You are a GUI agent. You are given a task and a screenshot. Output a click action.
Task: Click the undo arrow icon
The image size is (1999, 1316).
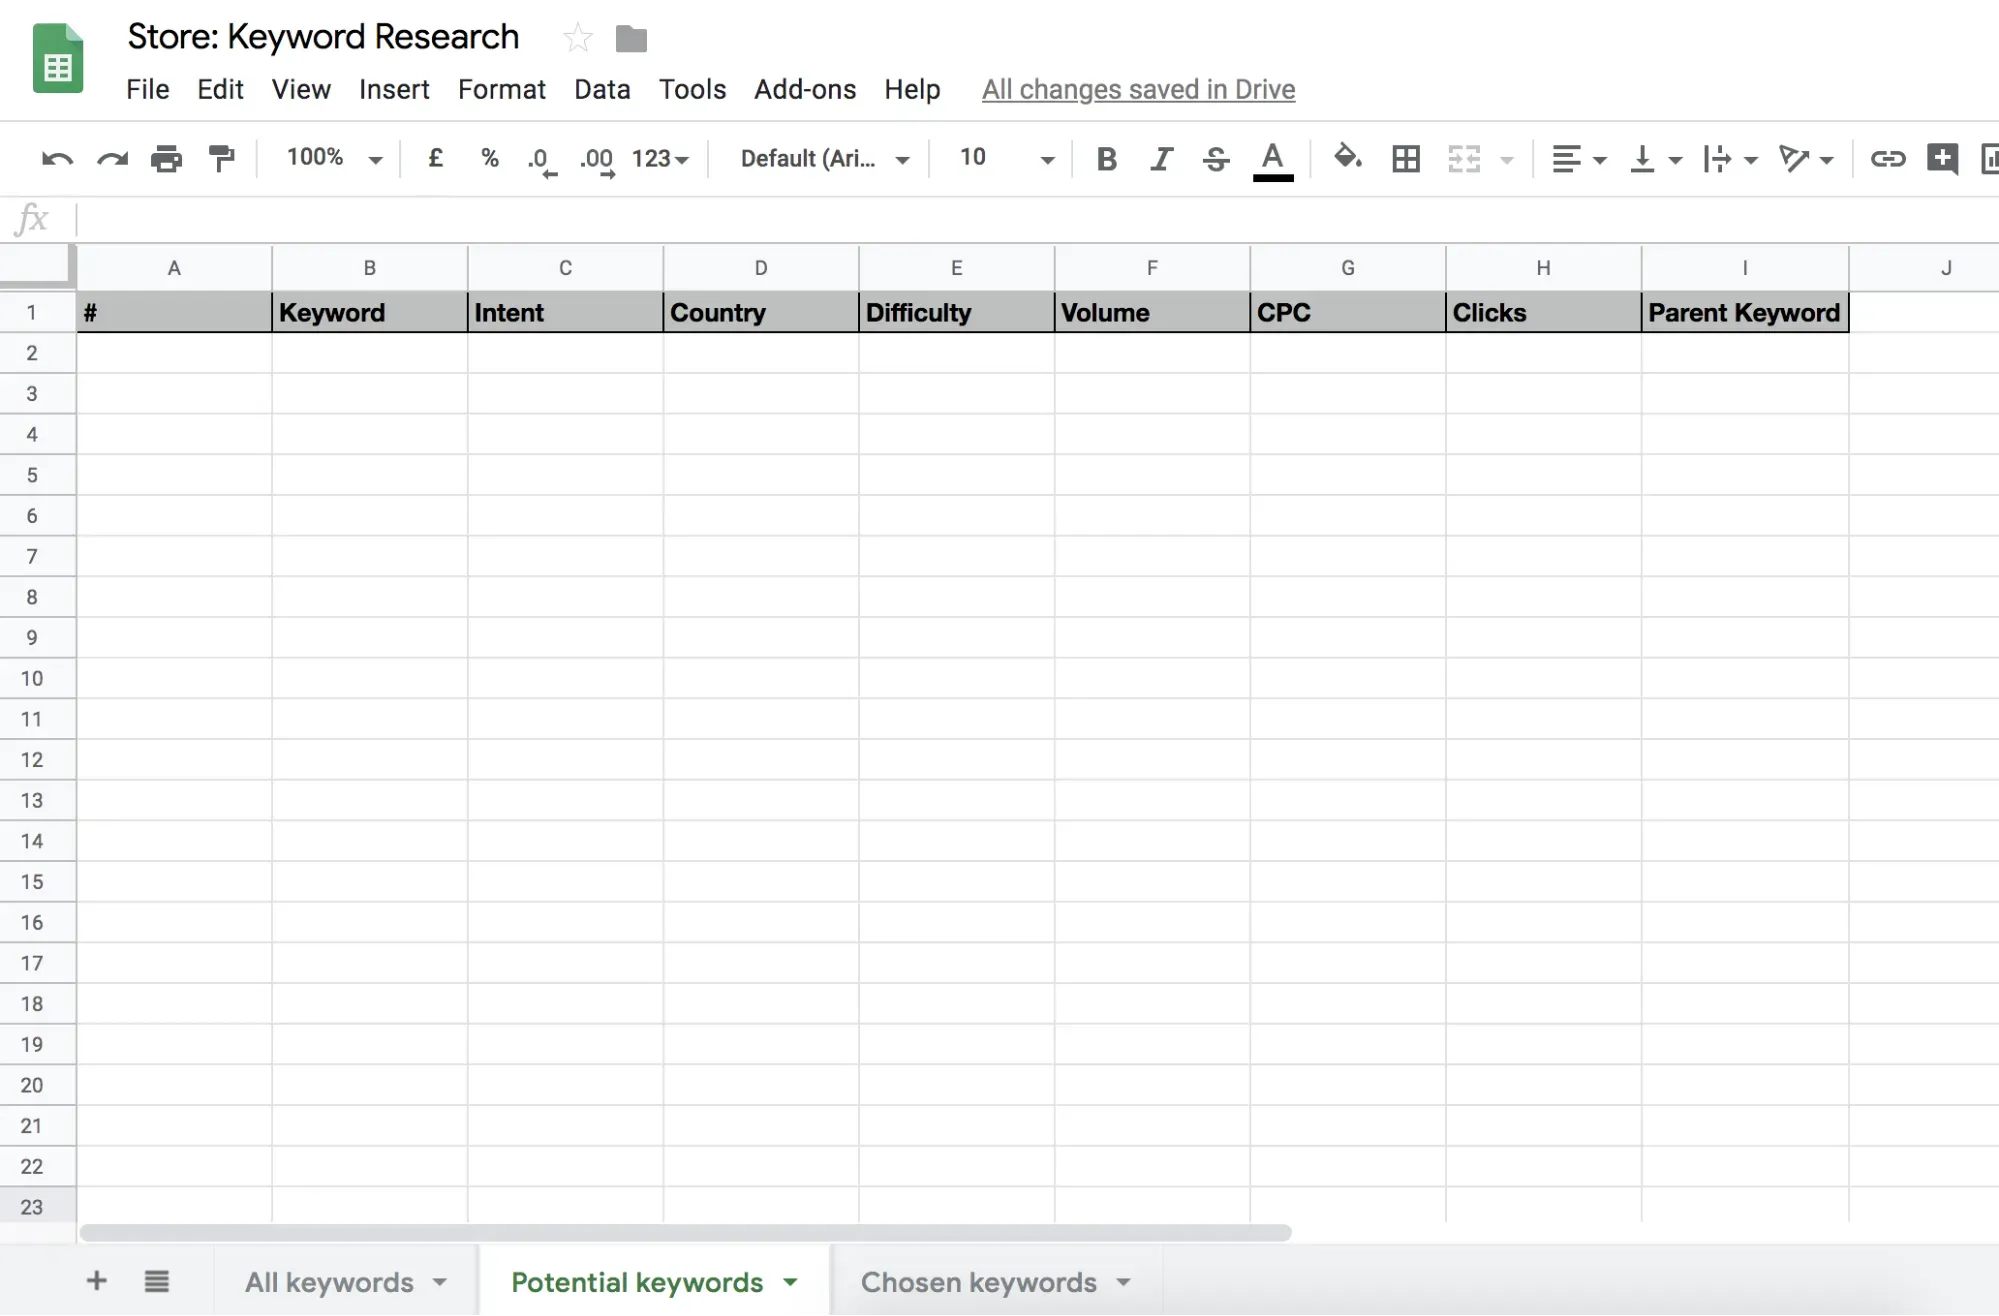click(57, 159)
